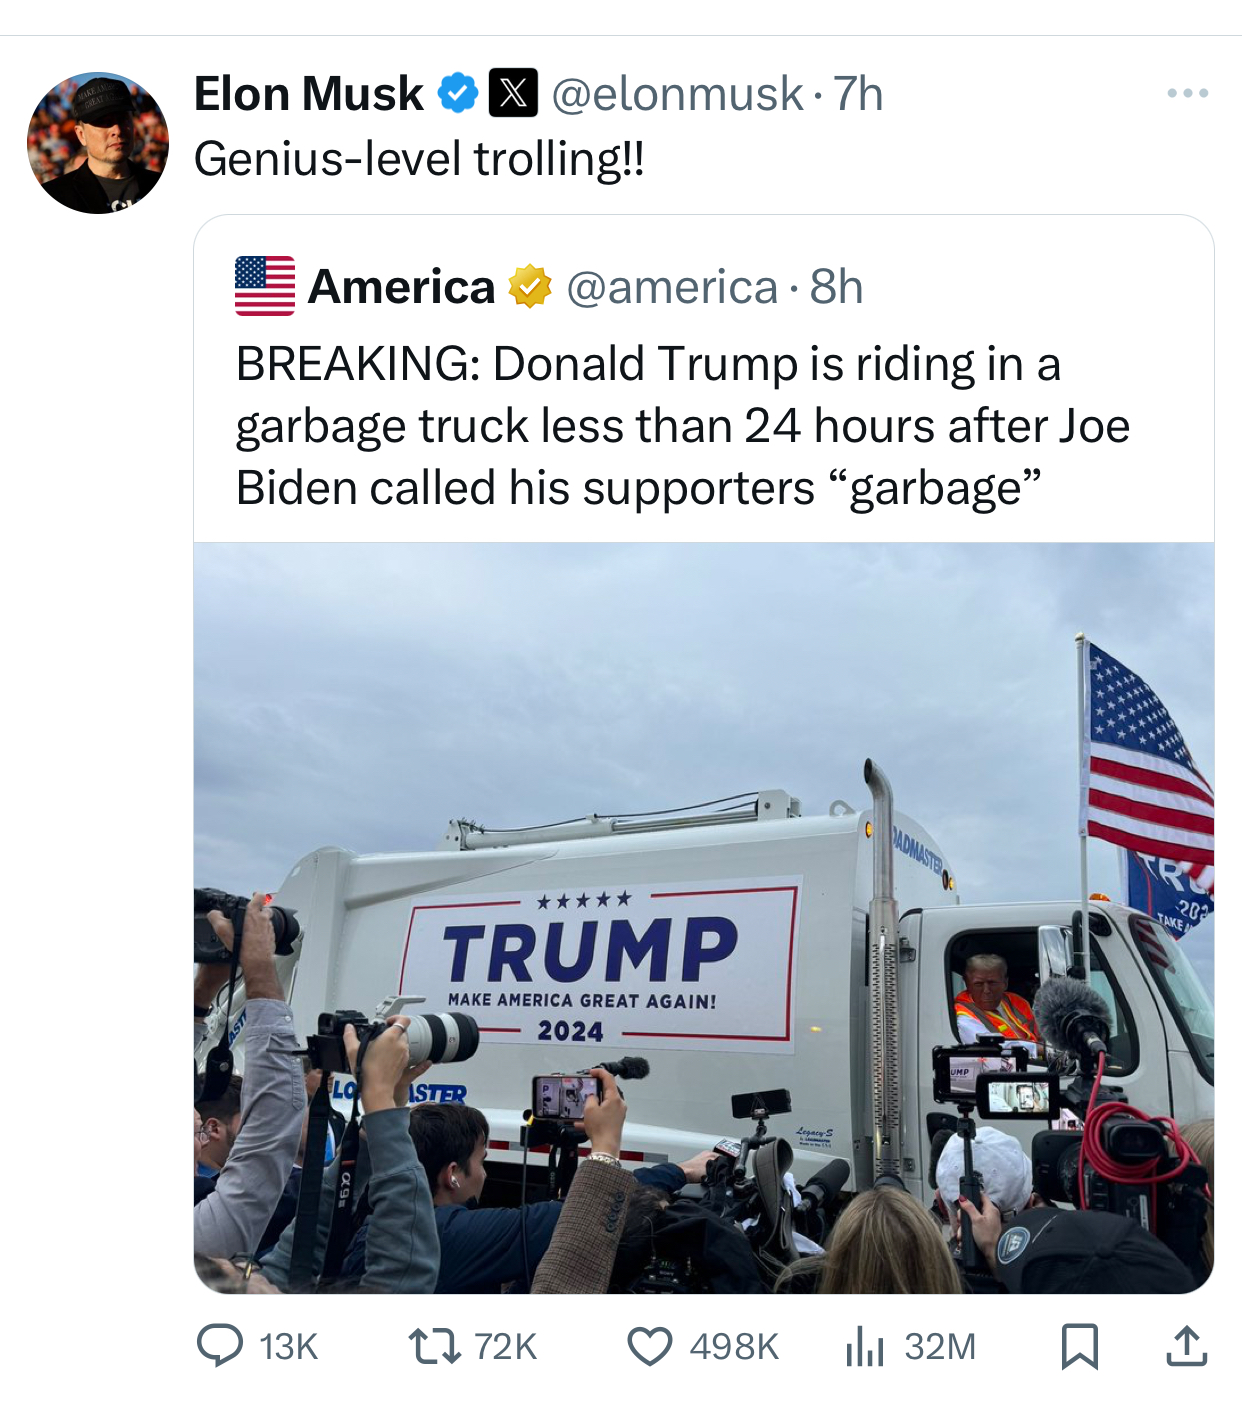Share the post via upload arrow icon

tap(1186, 1345)
